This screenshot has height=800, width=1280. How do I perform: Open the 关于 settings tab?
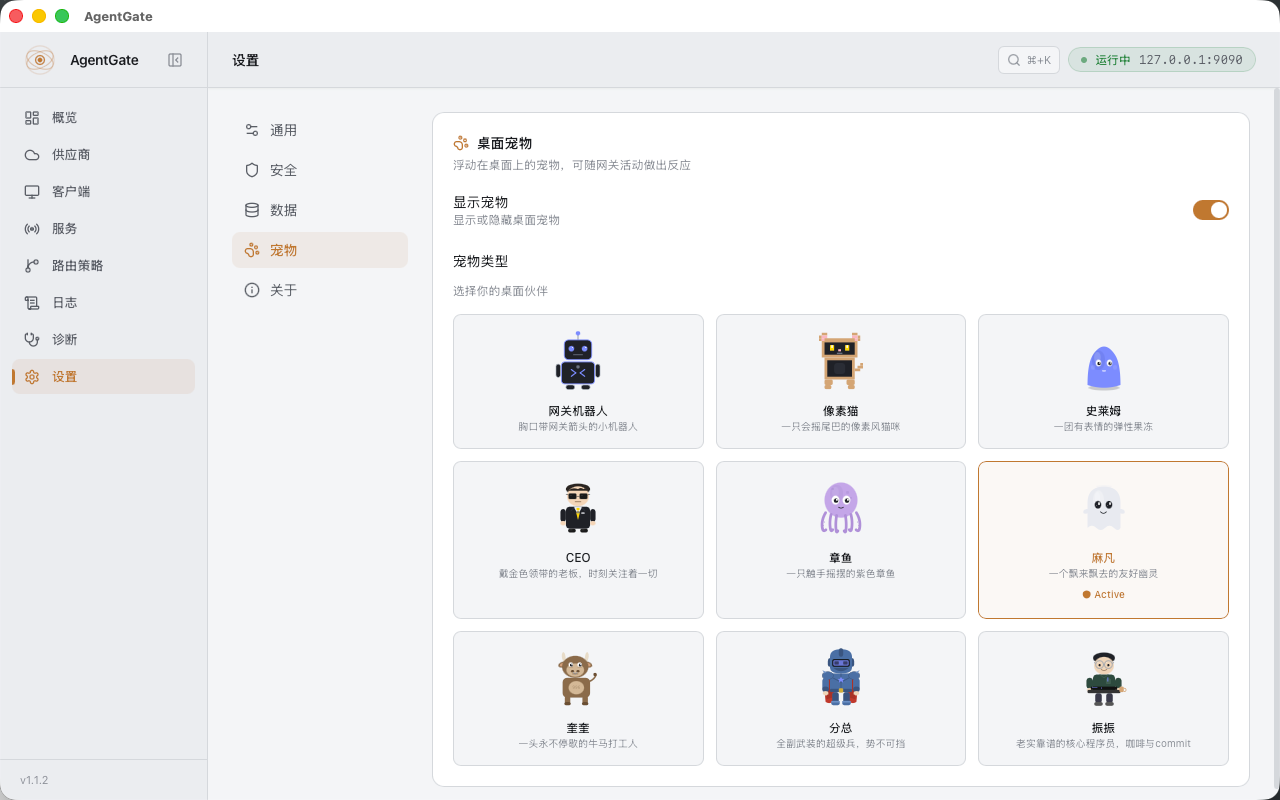[320, 290]
